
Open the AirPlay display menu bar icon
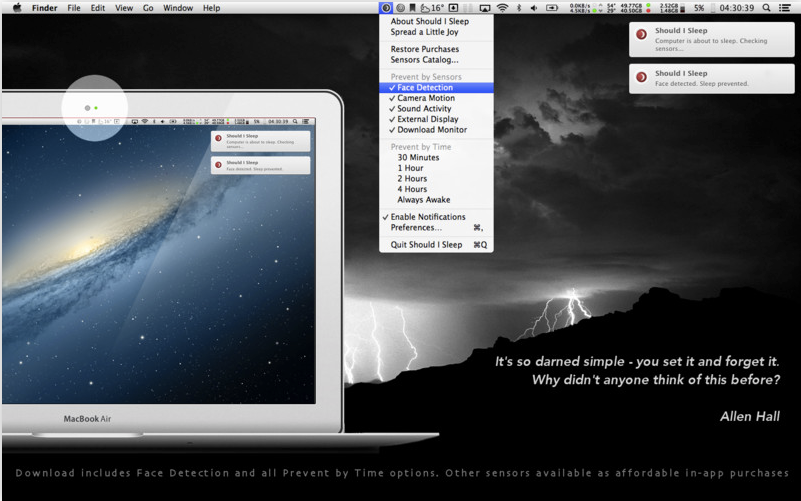click(485, 8)
